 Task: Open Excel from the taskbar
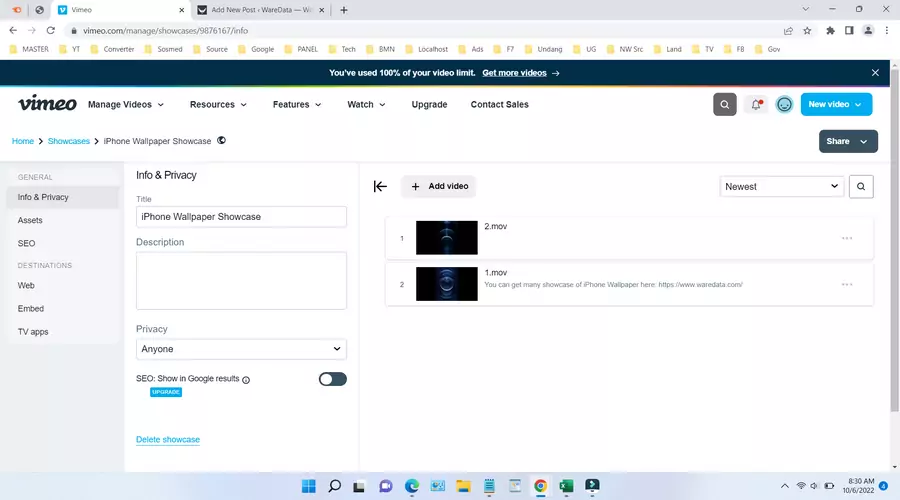(x=566, y=486)
